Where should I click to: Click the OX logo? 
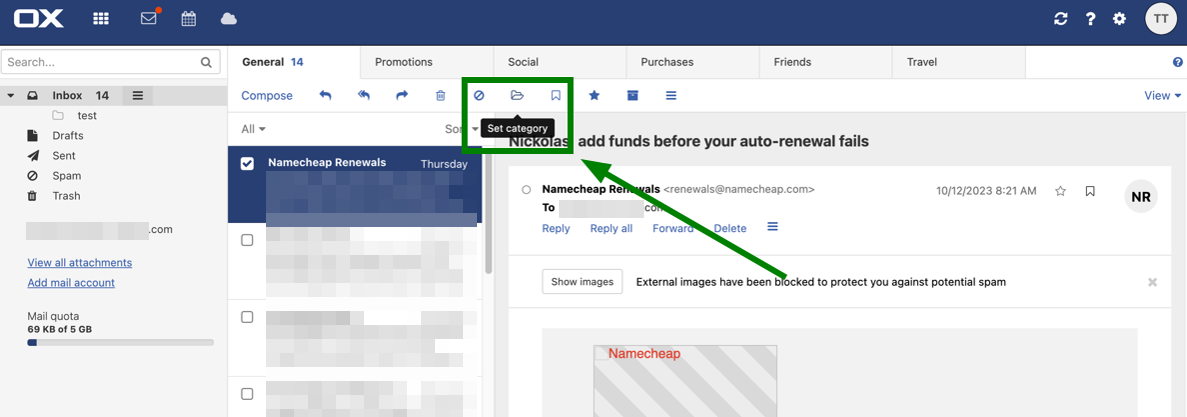(x=39, y=19)
